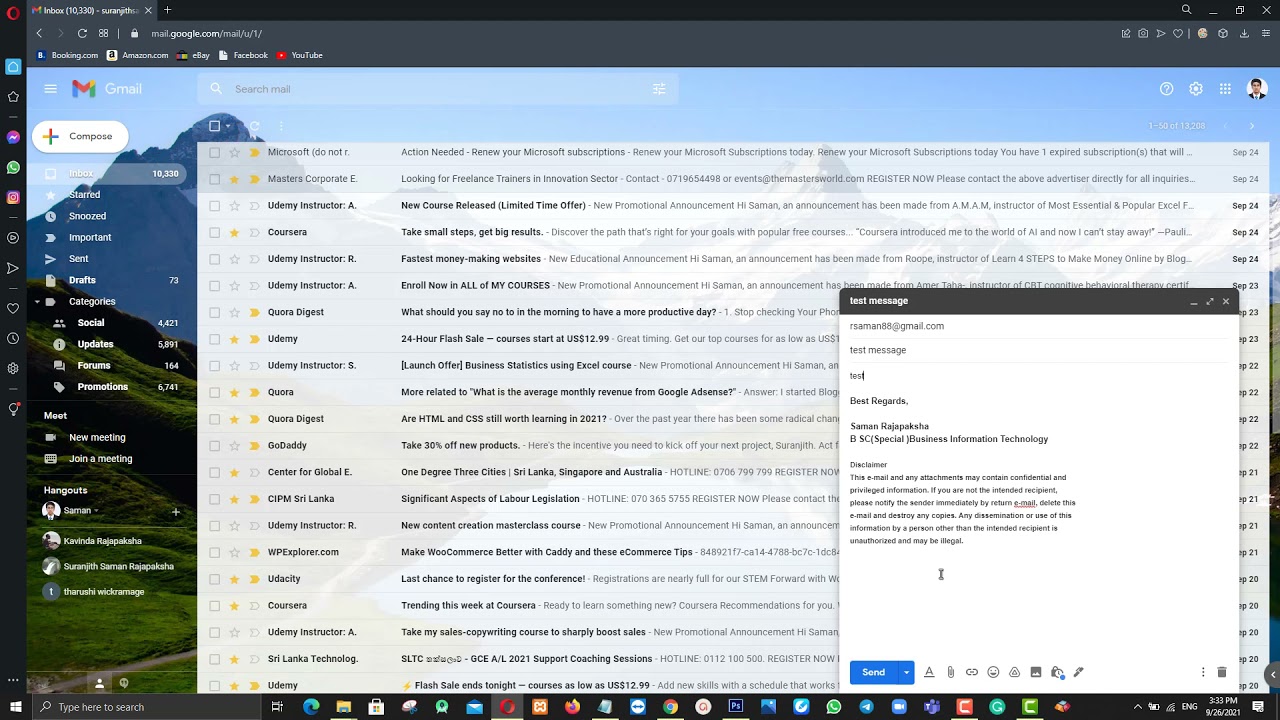Tick checkbox for Coursera 'Take small steps' email
The width and height of the screenshot is (1280, 720).
(x=214, y=232)
